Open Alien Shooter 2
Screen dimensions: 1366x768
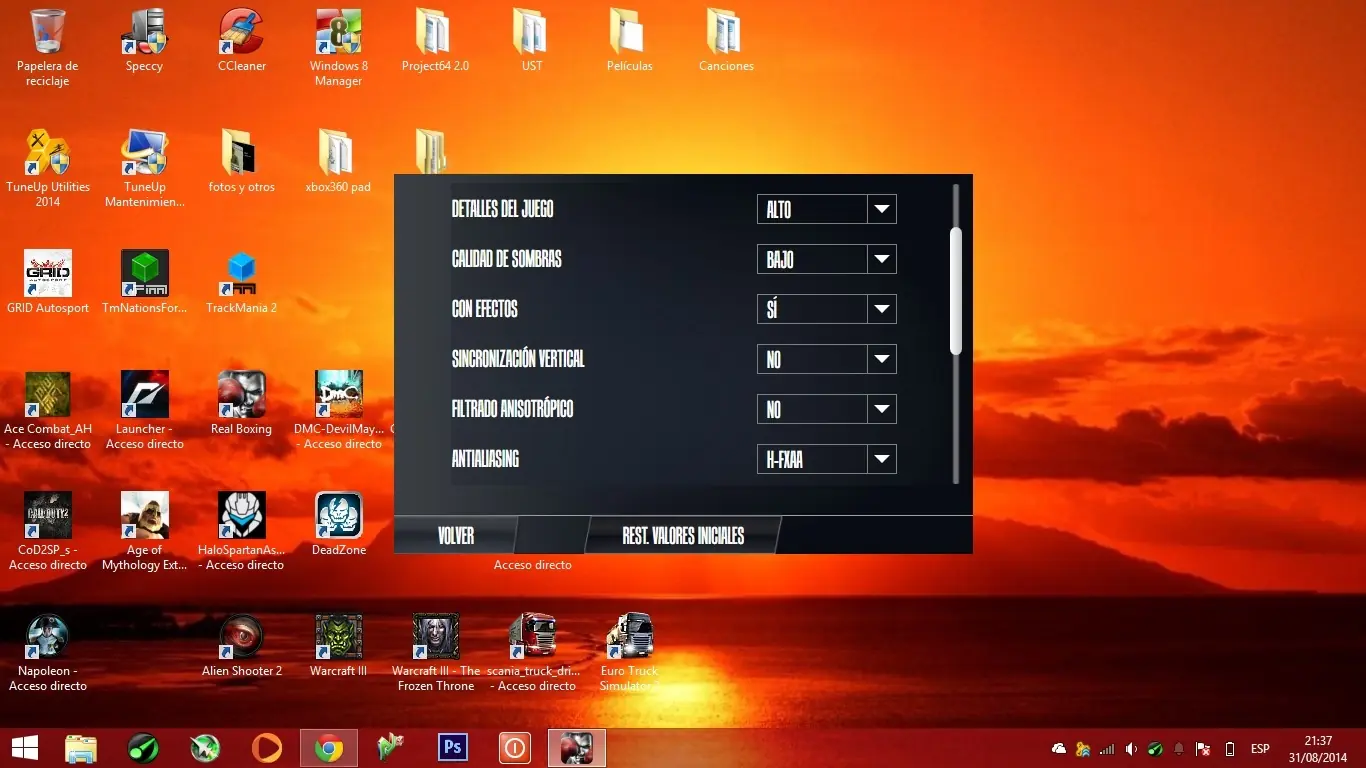point(242,645)
